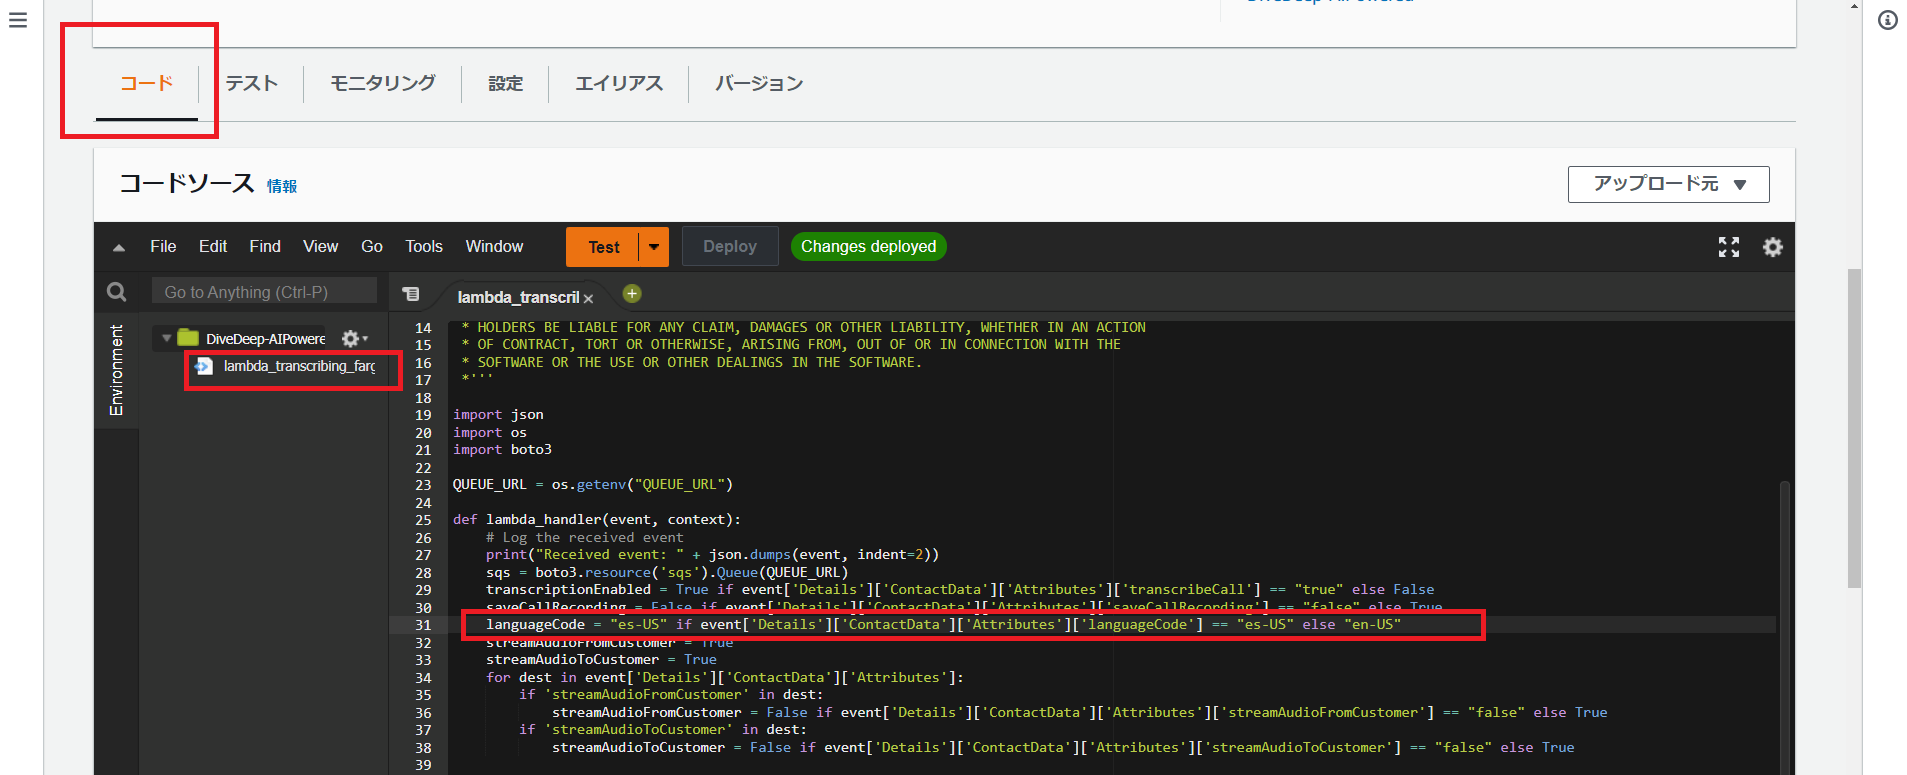Click the 'HOLDERS BE LIABLE FOR ANY CLAIM' comment line

(803, 328)
